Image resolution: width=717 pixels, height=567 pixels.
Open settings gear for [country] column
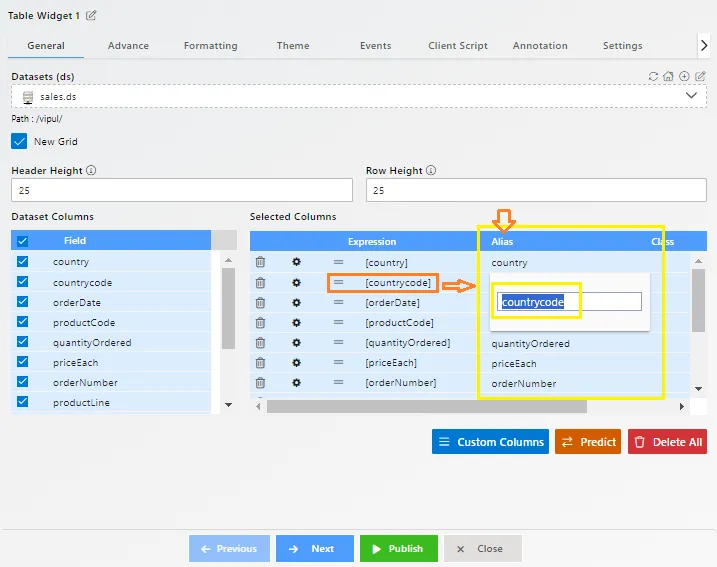click(x=296, y=262)
